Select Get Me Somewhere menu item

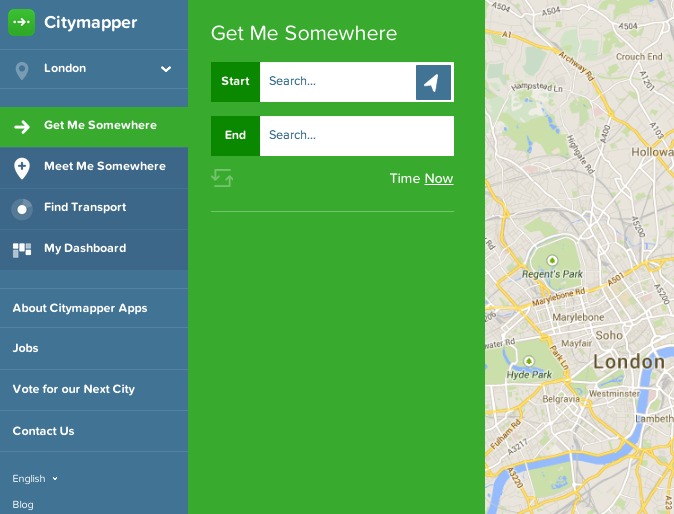tap(100, 126)
